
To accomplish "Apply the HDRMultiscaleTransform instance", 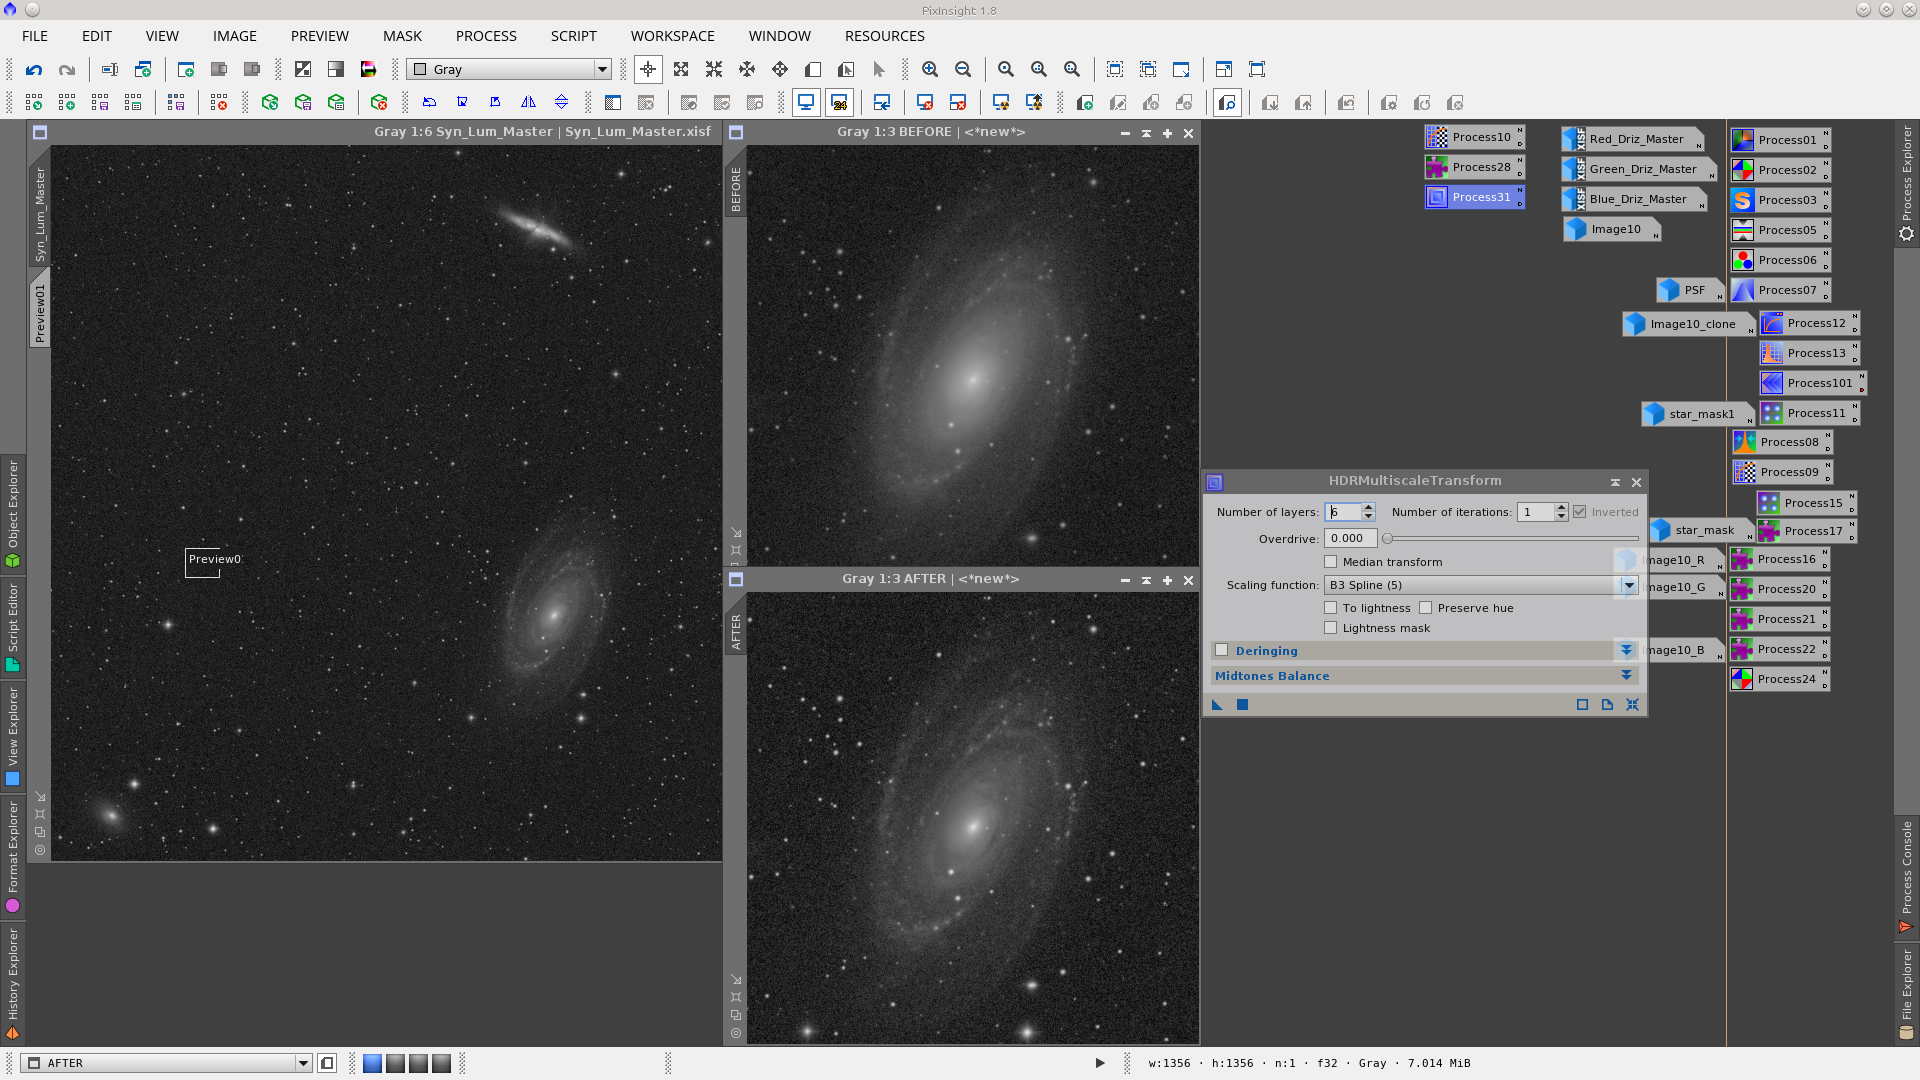I will (x=1217, y=705).
